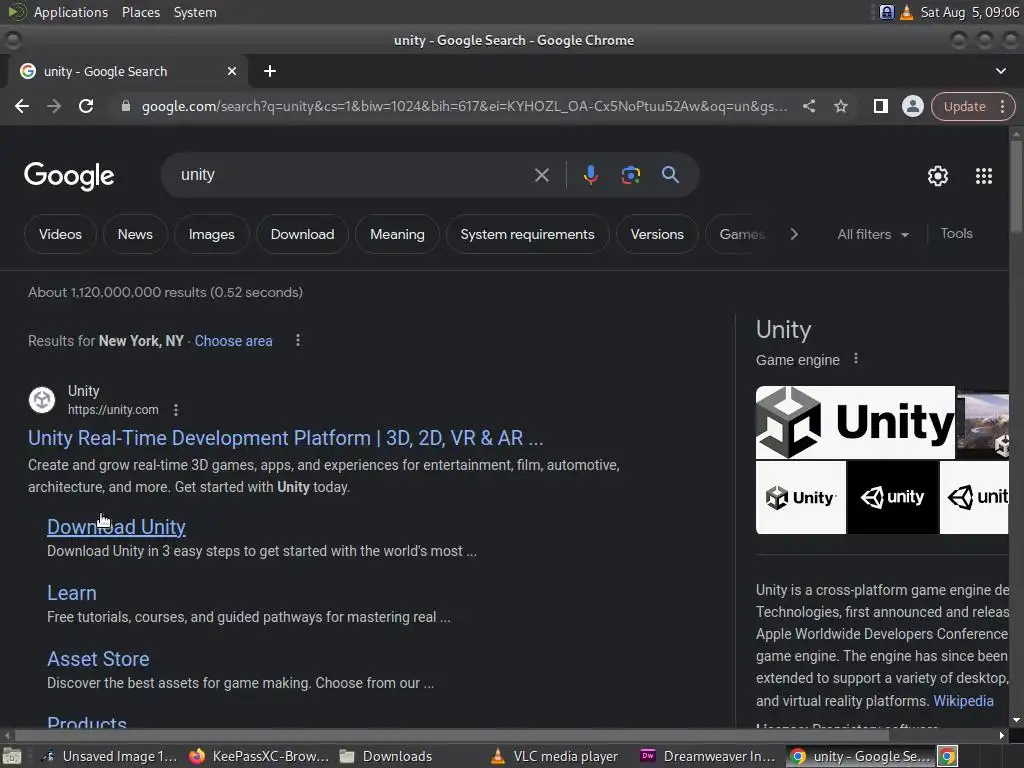This screenshot has width=1024, height=768.
Task: Search by image with Google Lens icon
Action: point(630,175)
